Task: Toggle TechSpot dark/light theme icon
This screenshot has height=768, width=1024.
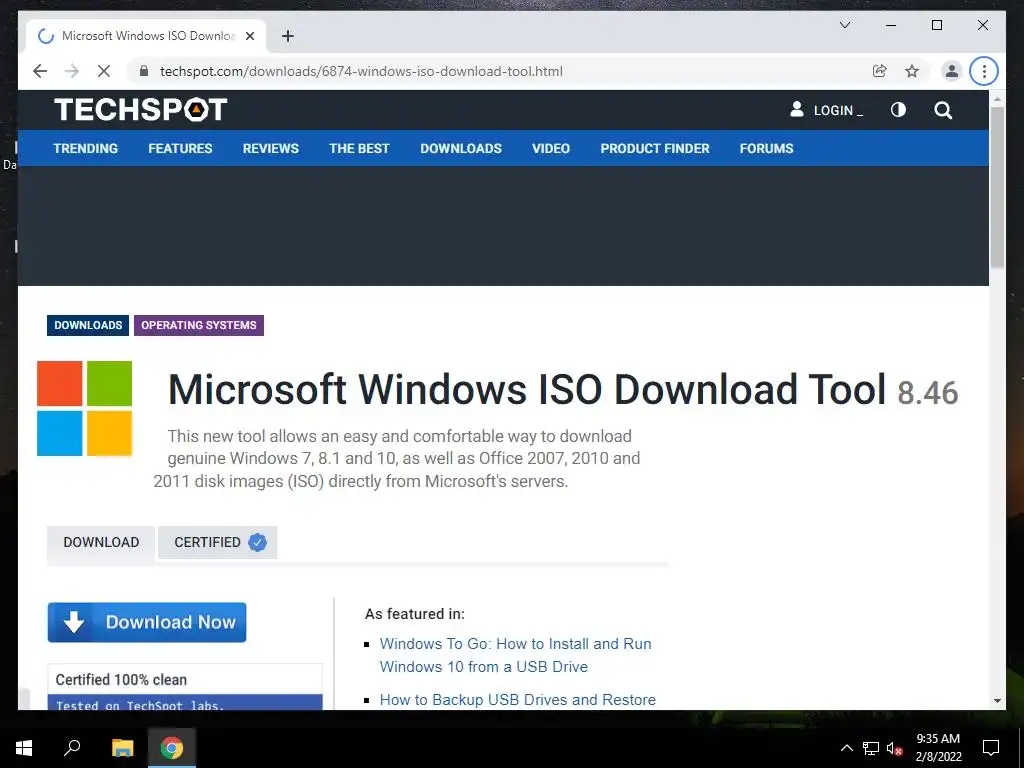Action: click(x=898, y=110)
